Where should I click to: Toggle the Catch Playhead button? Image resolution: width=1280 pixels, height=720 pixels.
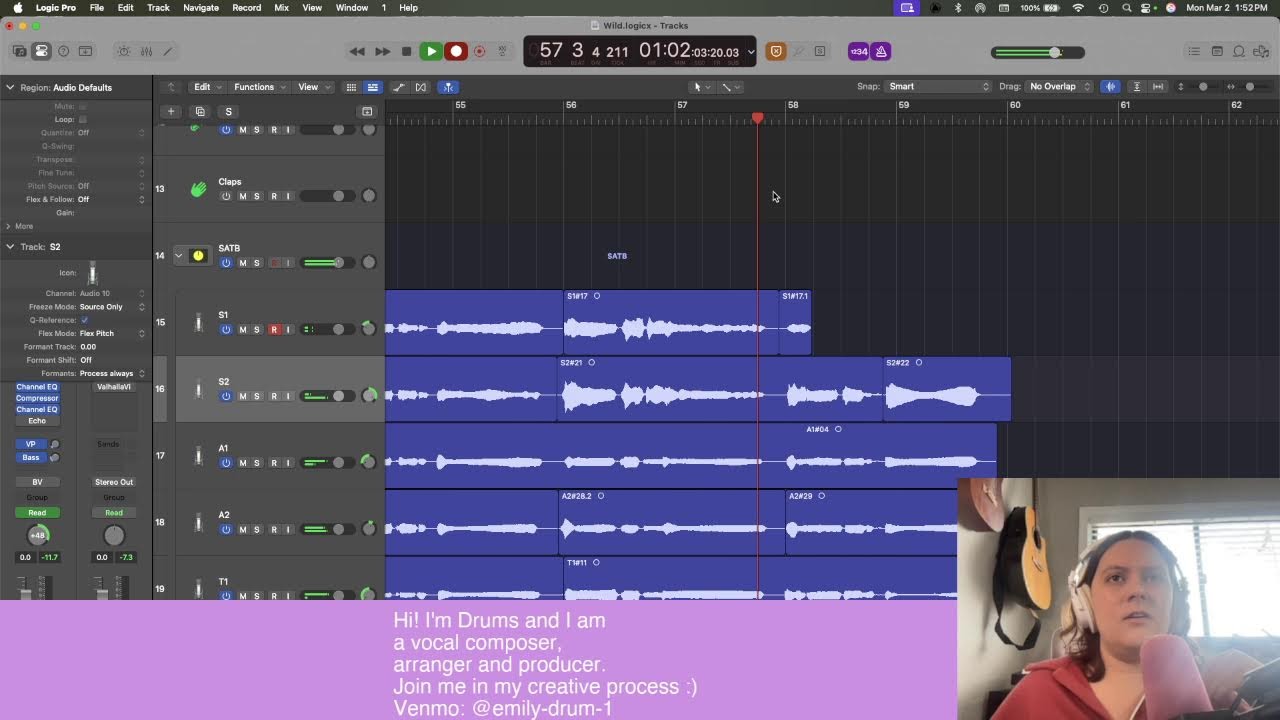click(x=448, y=87)
